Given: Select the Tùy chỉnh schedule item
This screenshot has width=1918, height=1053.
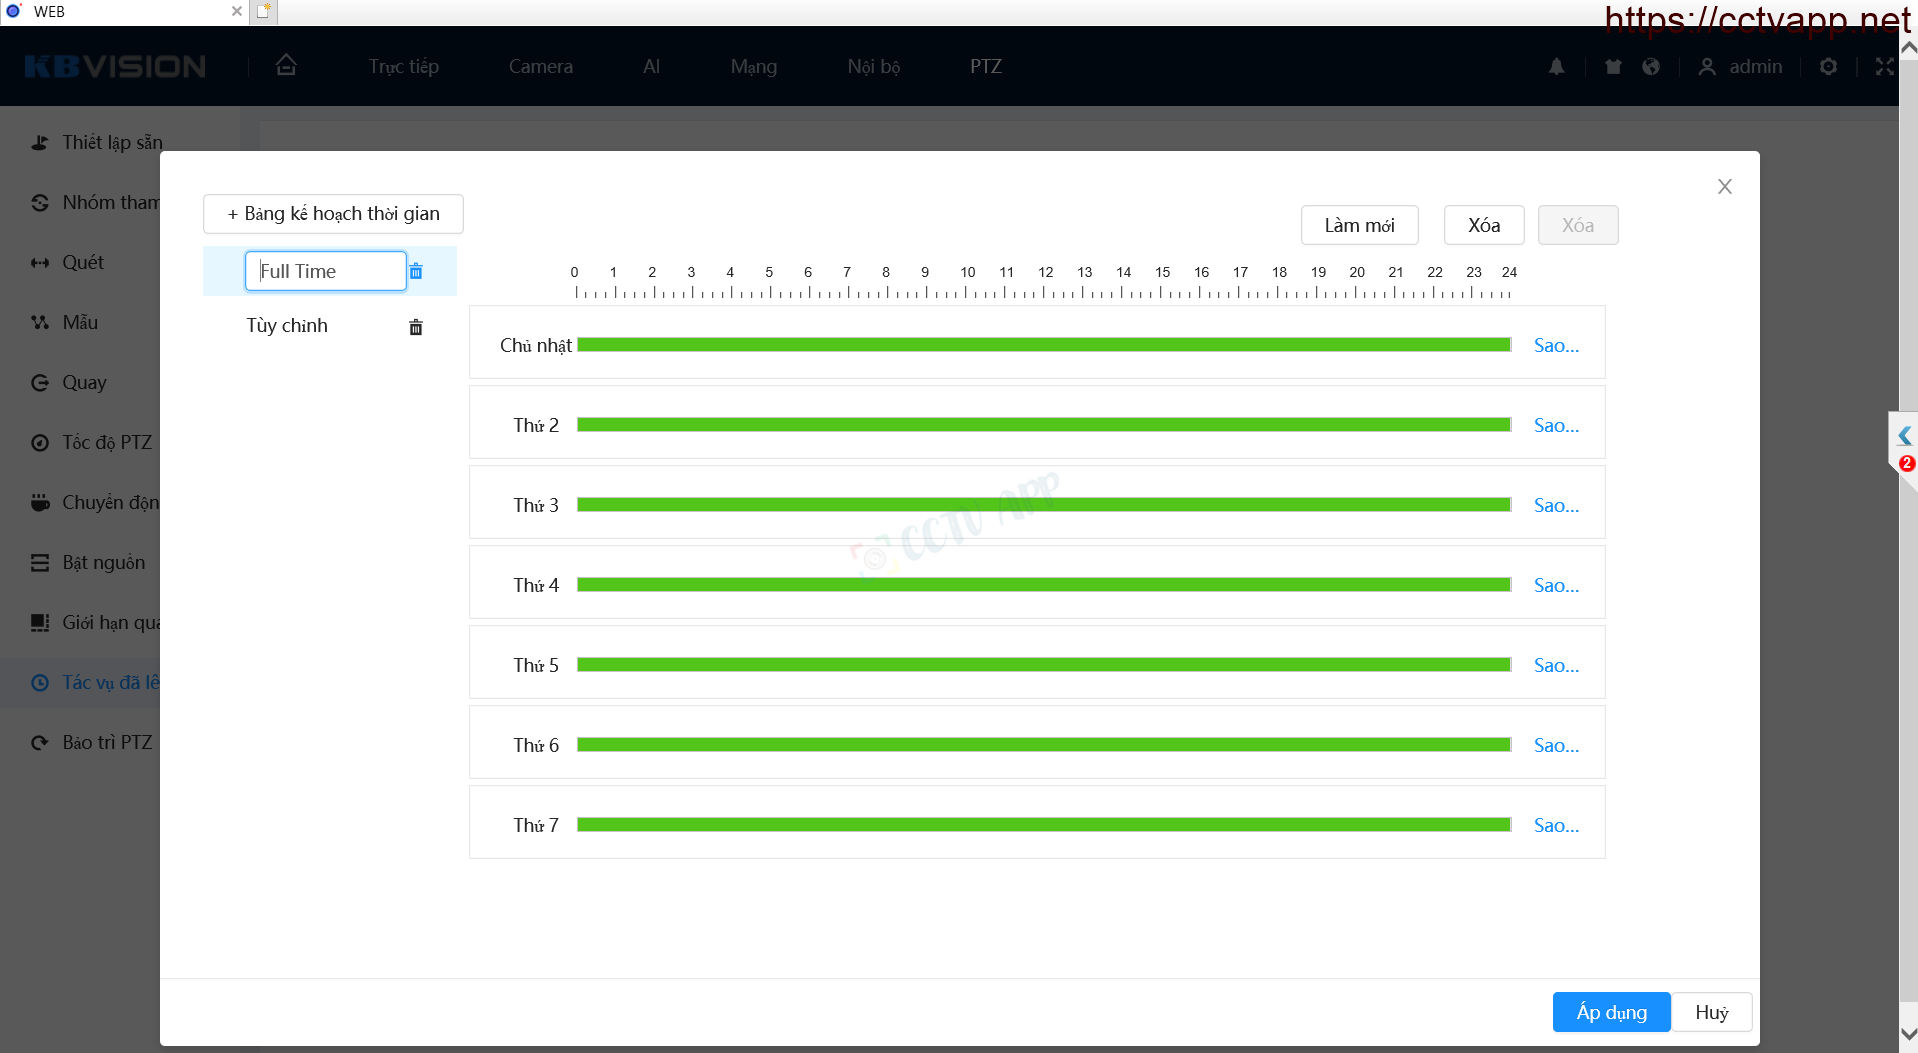Looking at the screenshot, I should (287, 326).
